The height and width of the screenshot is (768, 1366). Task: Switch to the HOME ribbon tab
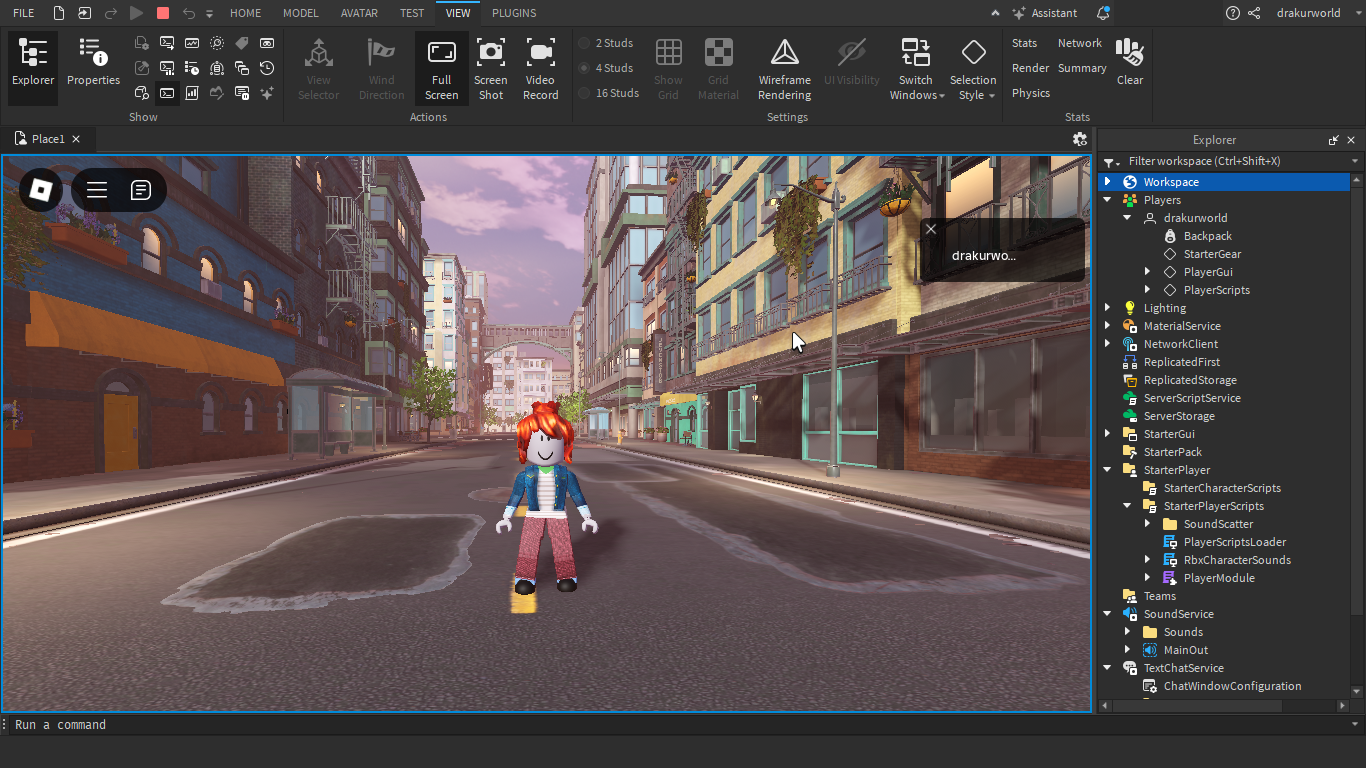[245, 13]
